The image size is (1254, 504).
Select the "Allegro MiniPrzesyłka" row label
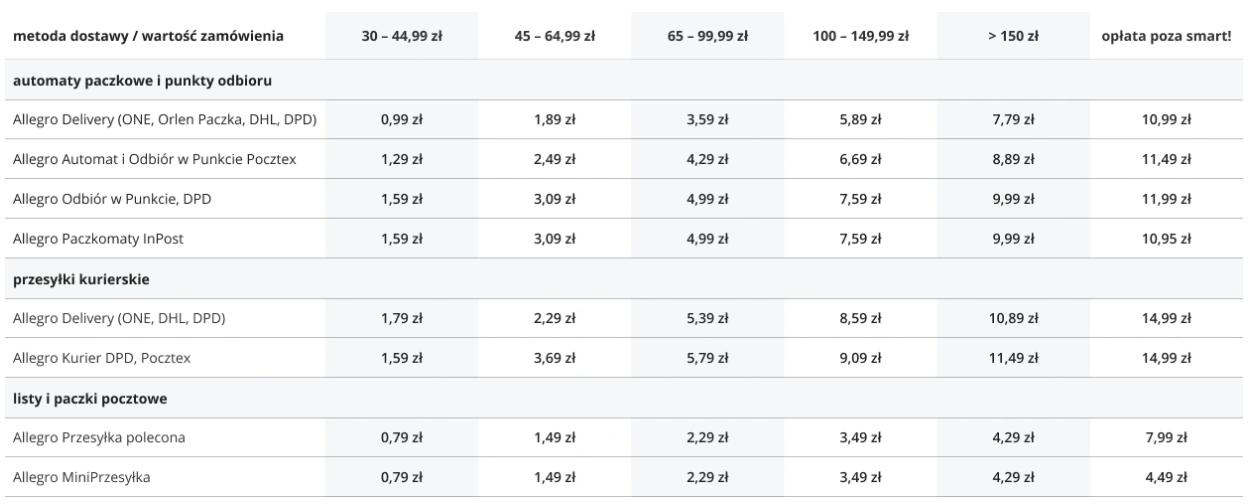click(82, 477)
